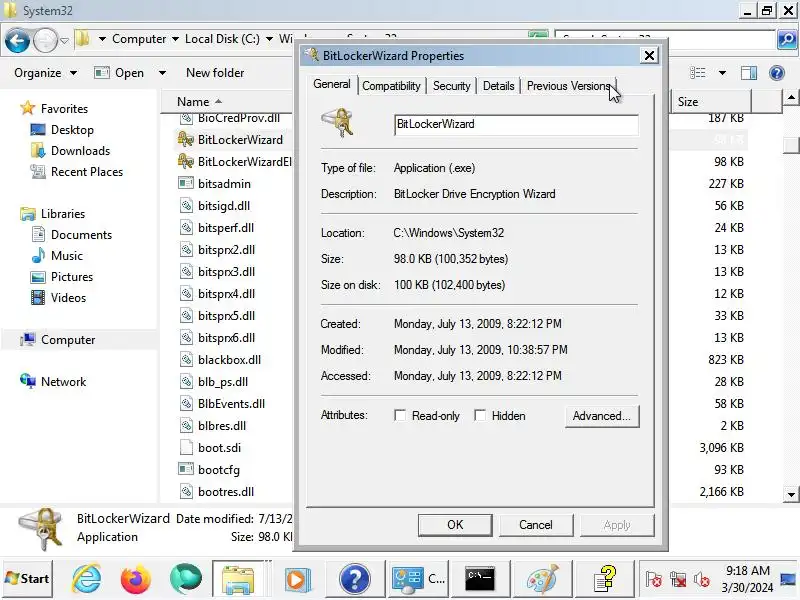Switch to the Details tab

point(498,86)
